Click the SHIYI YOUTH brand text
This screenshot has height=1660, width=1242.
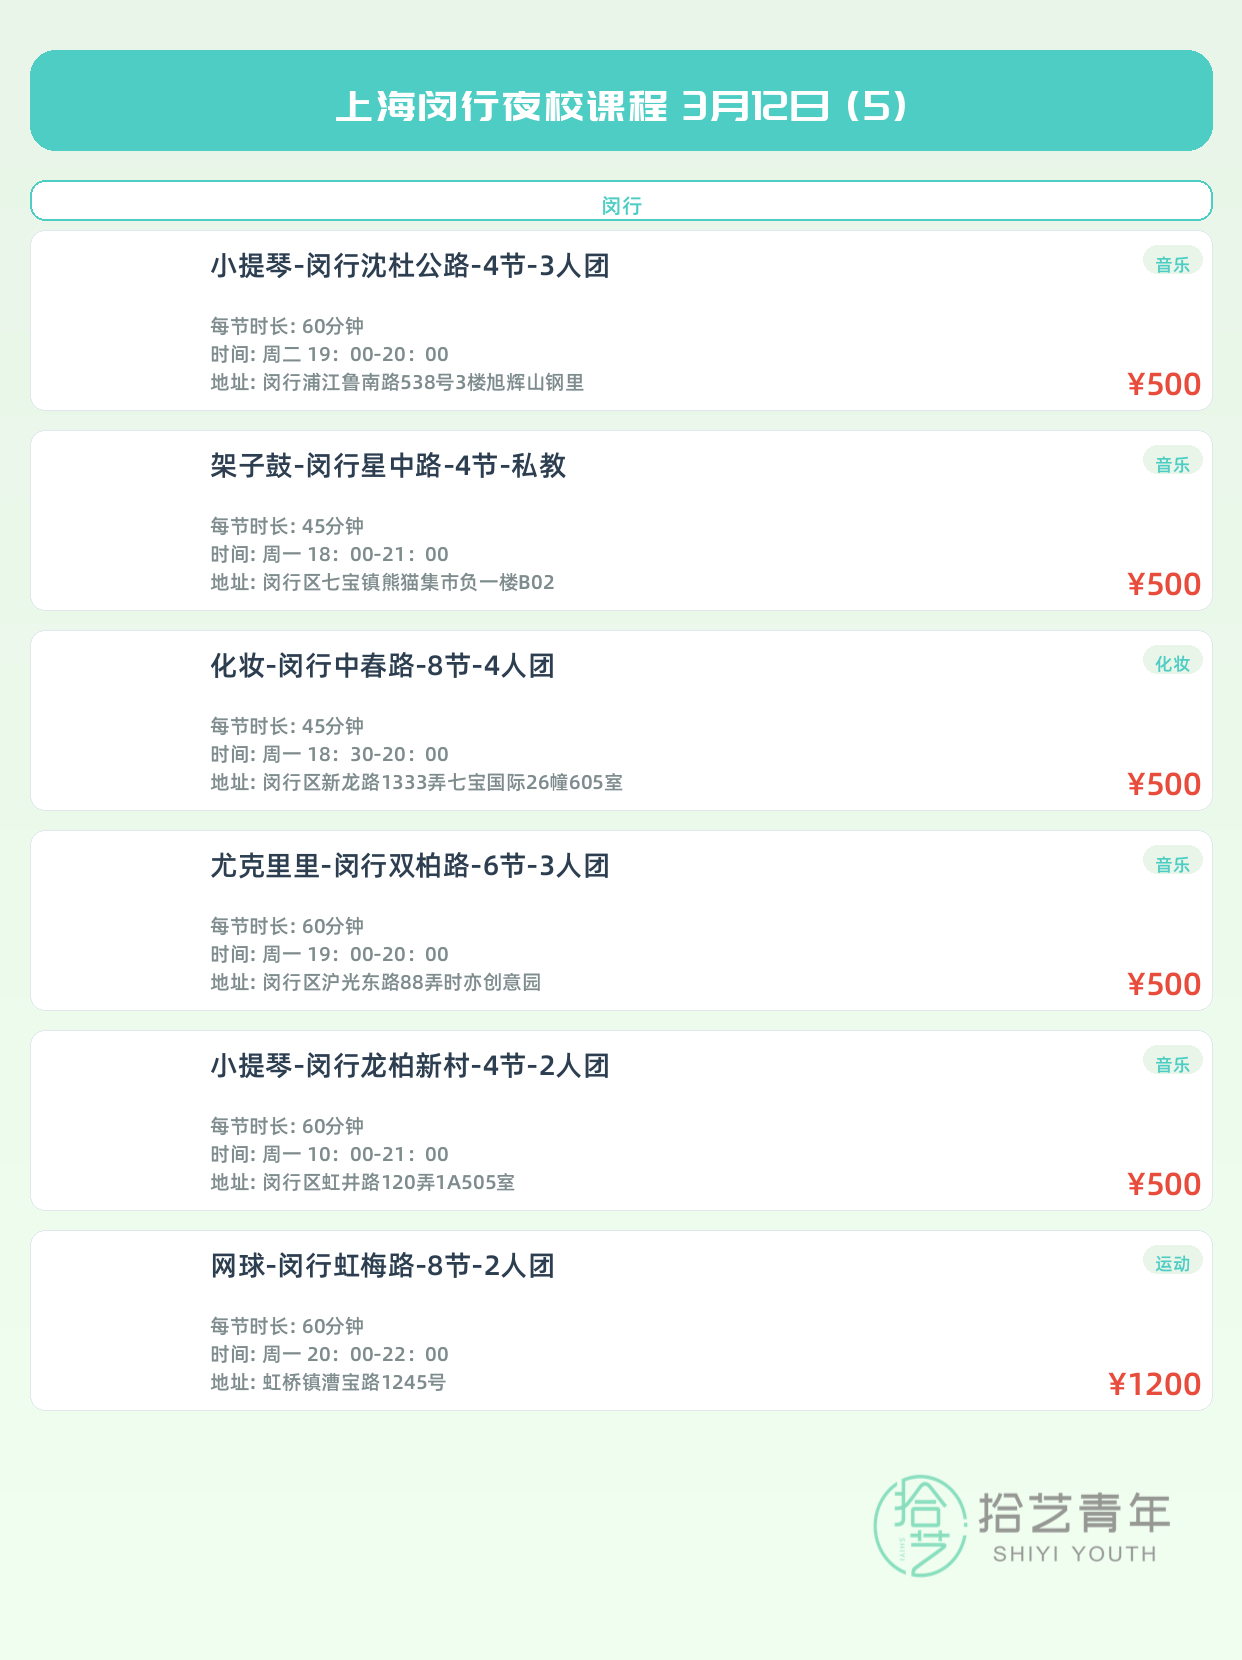(x=1074, y=1554)
